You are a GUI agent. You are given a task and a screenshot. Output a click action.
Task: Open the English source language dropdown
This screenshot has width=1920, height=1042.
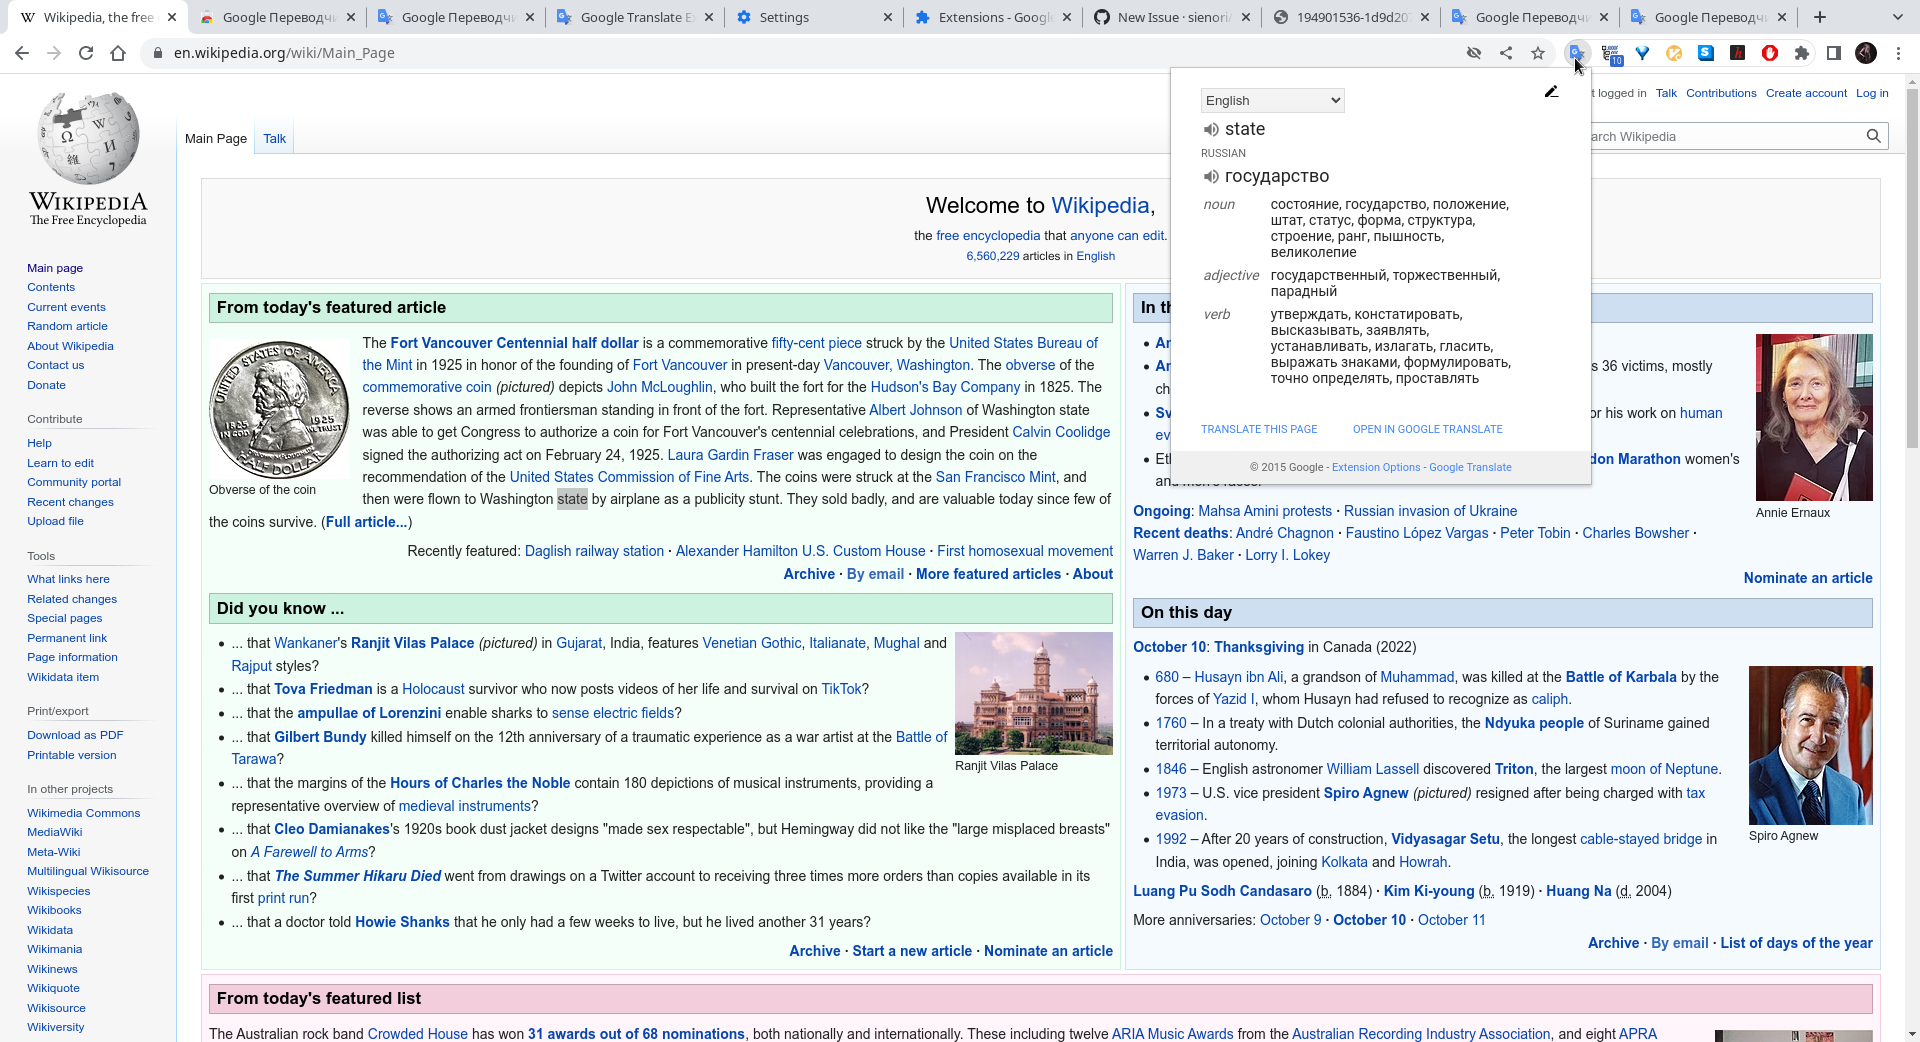pos(1272,100)
